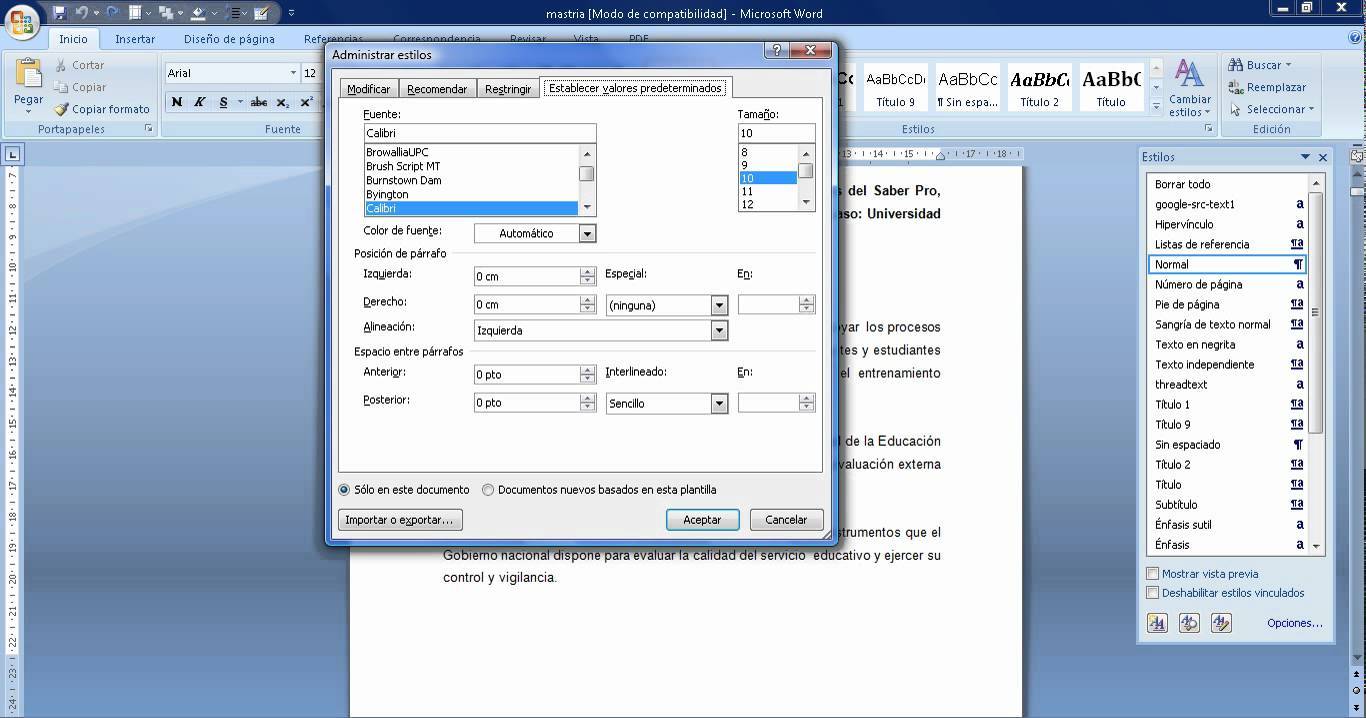Click the Save icon in quick access toolbar

60,13
